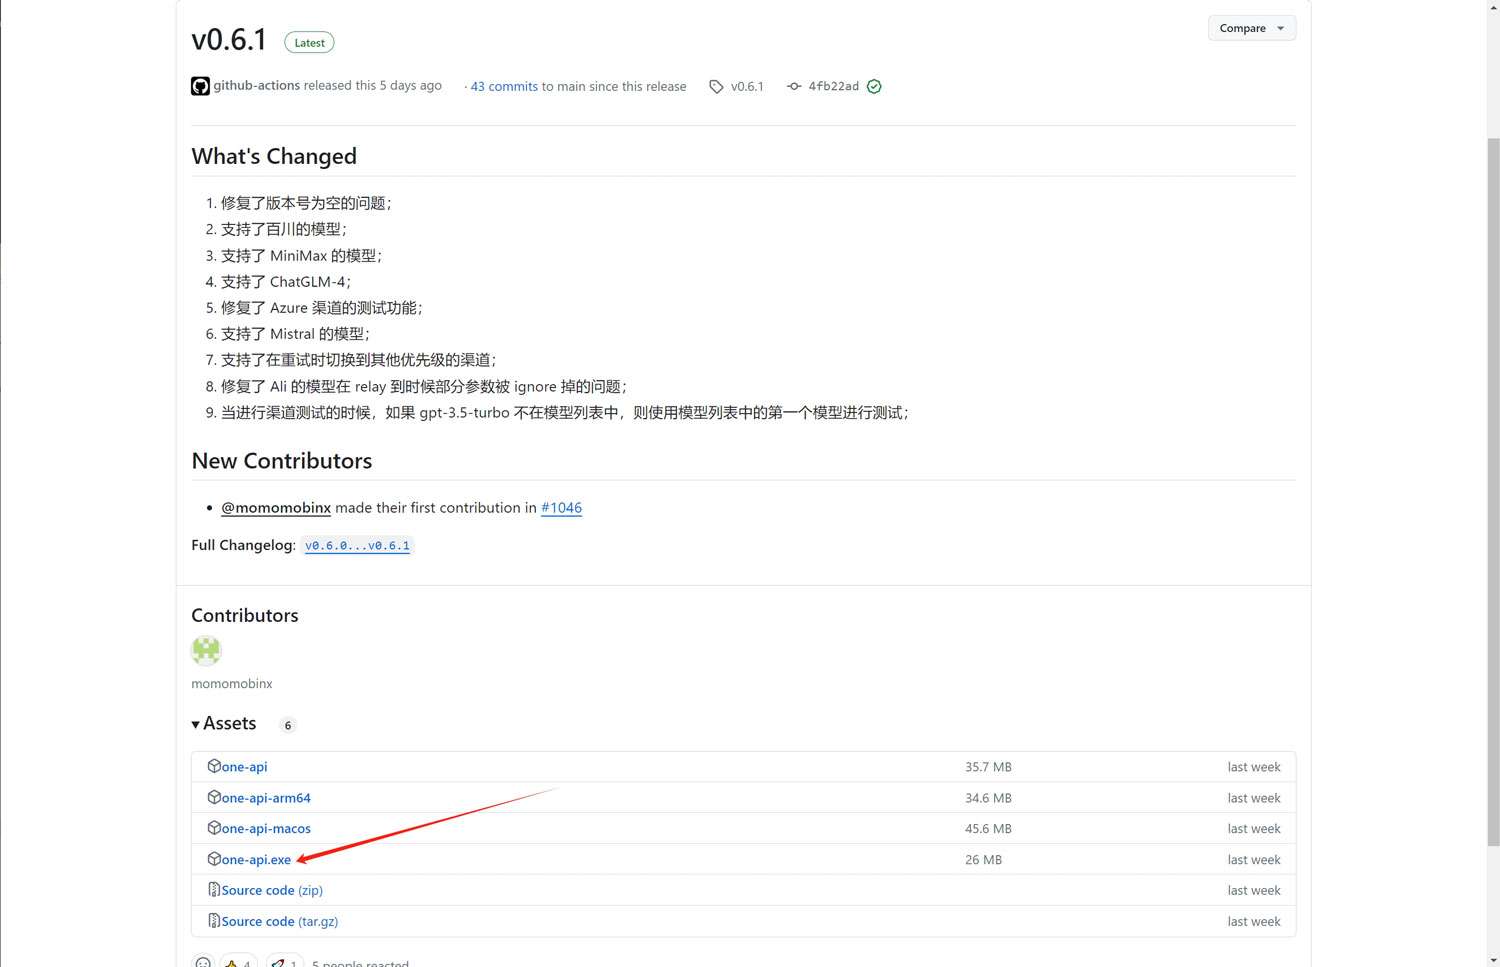
Task: Click the 45.6 MB size text
Action: click(988, 829)
